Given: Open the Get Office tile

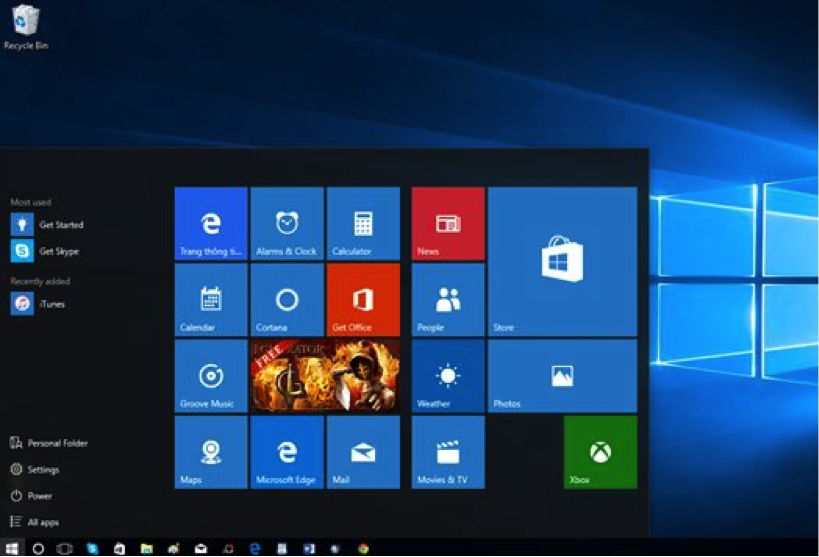Looking at the screenshot, I should 363,300.
